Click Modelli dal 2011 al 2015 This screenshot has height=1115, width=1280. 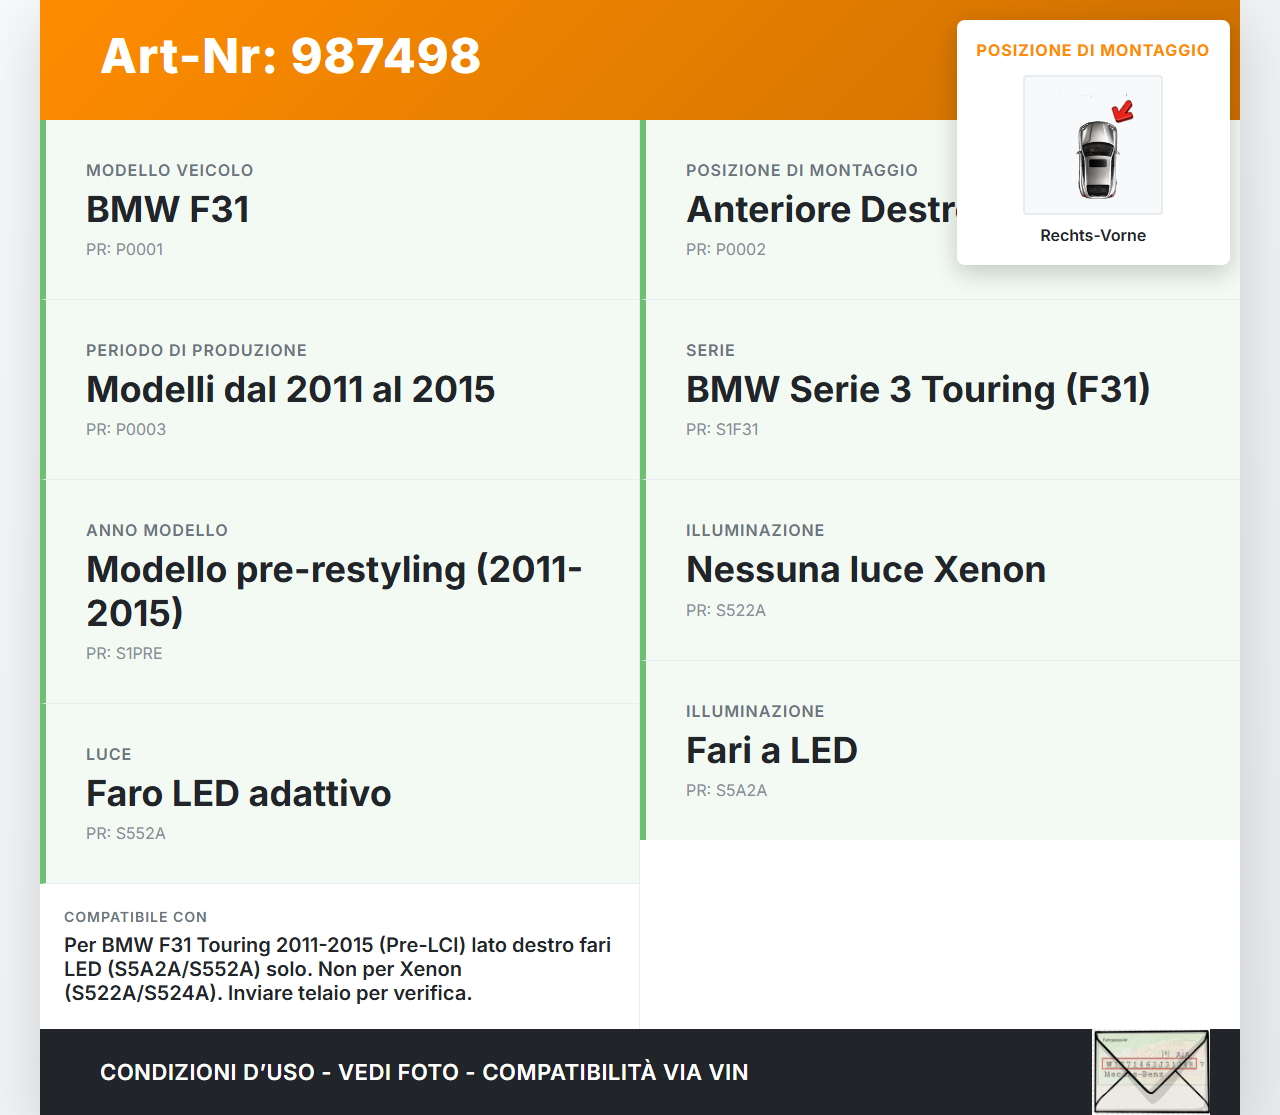(x=291, y=389)
